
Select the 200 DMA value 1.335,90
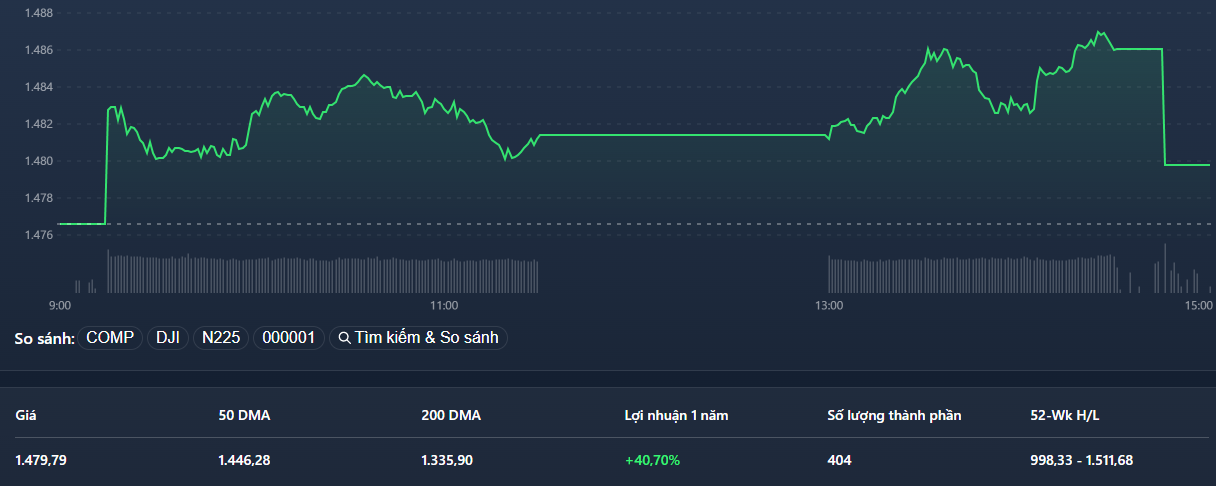(447, 460)
